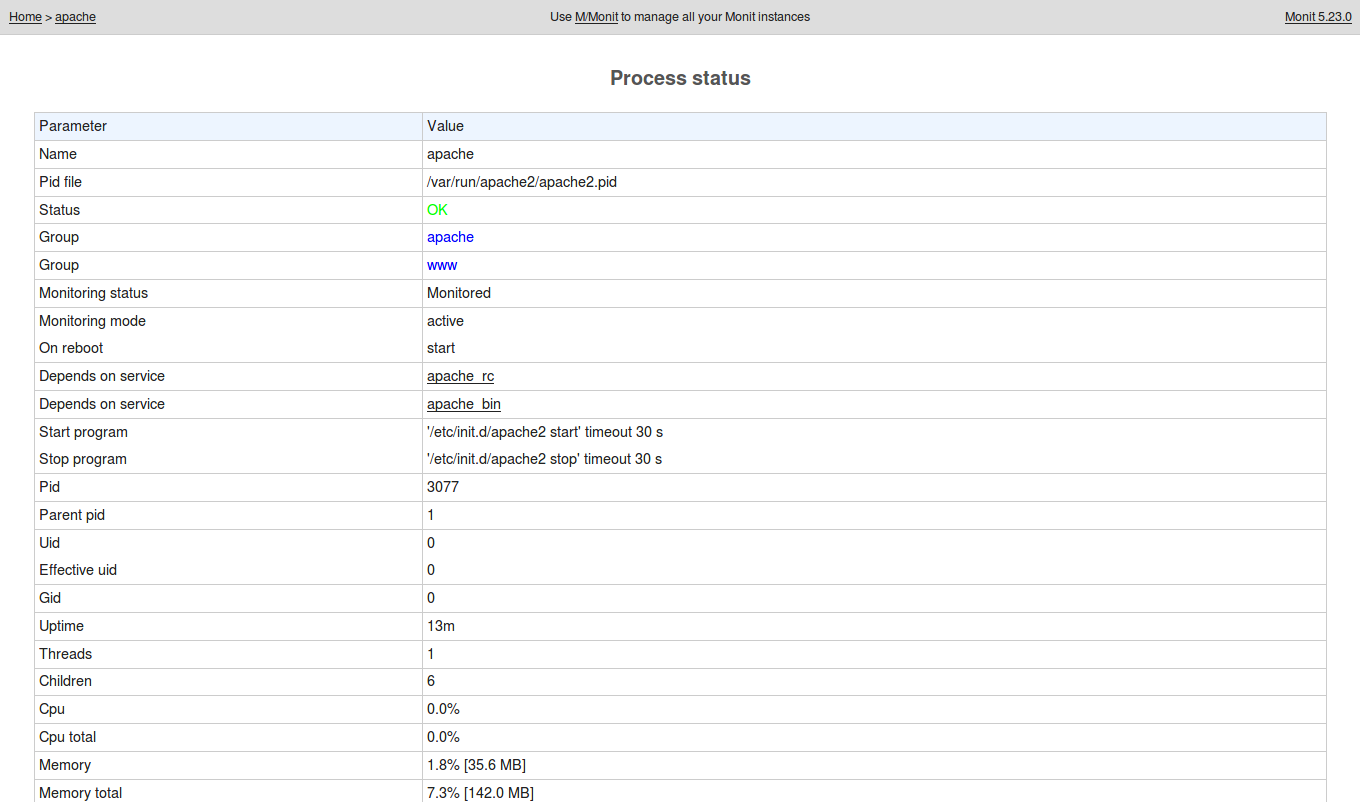The width and height of the screenshot is (1360, 802).
Task: Click the Pid file parameter label
Action: click(60, 182)
